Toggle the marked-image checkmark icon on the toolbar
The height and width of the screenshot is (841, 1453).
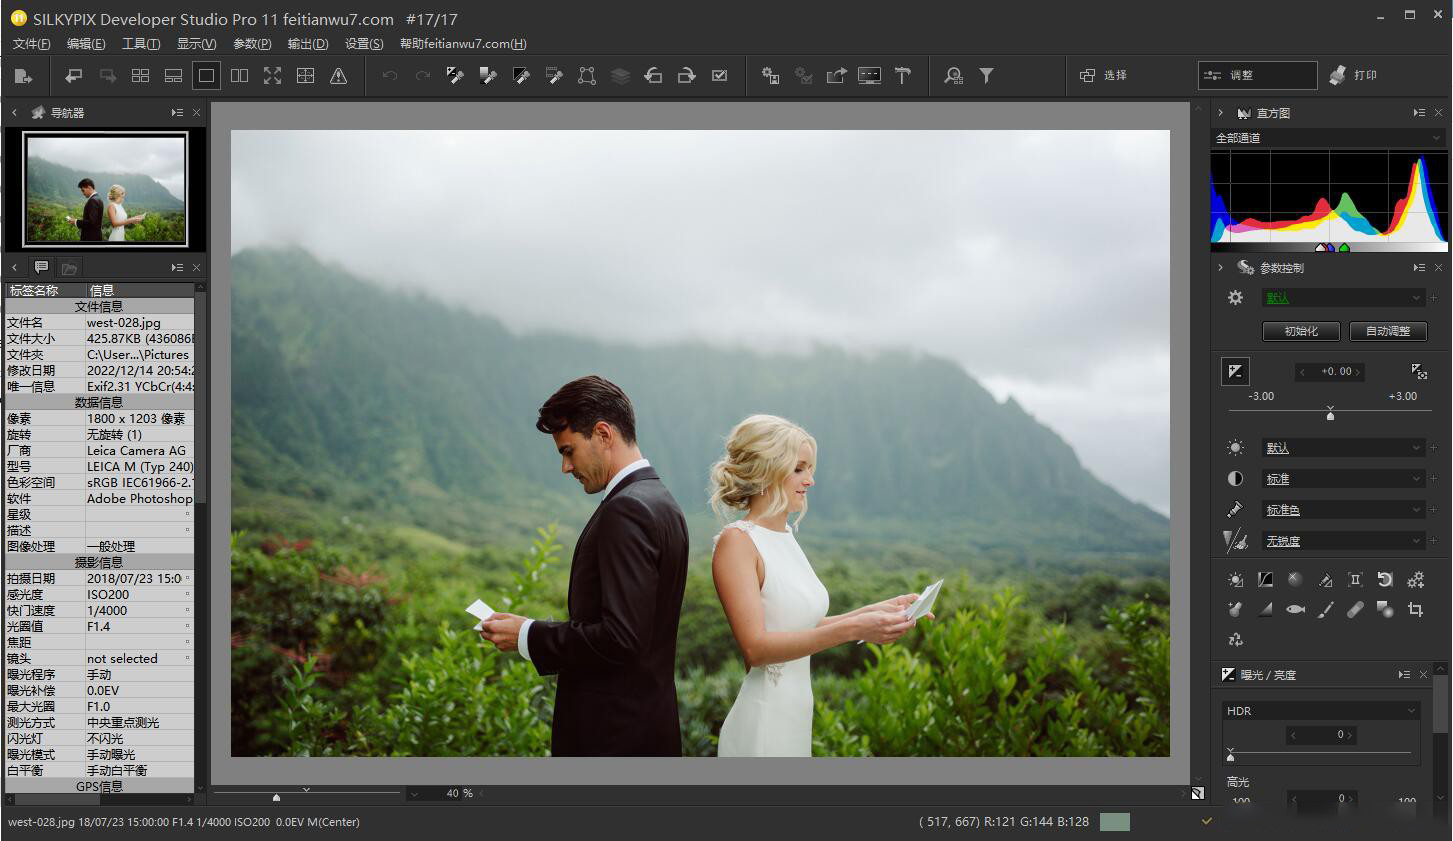coord(720,75)
